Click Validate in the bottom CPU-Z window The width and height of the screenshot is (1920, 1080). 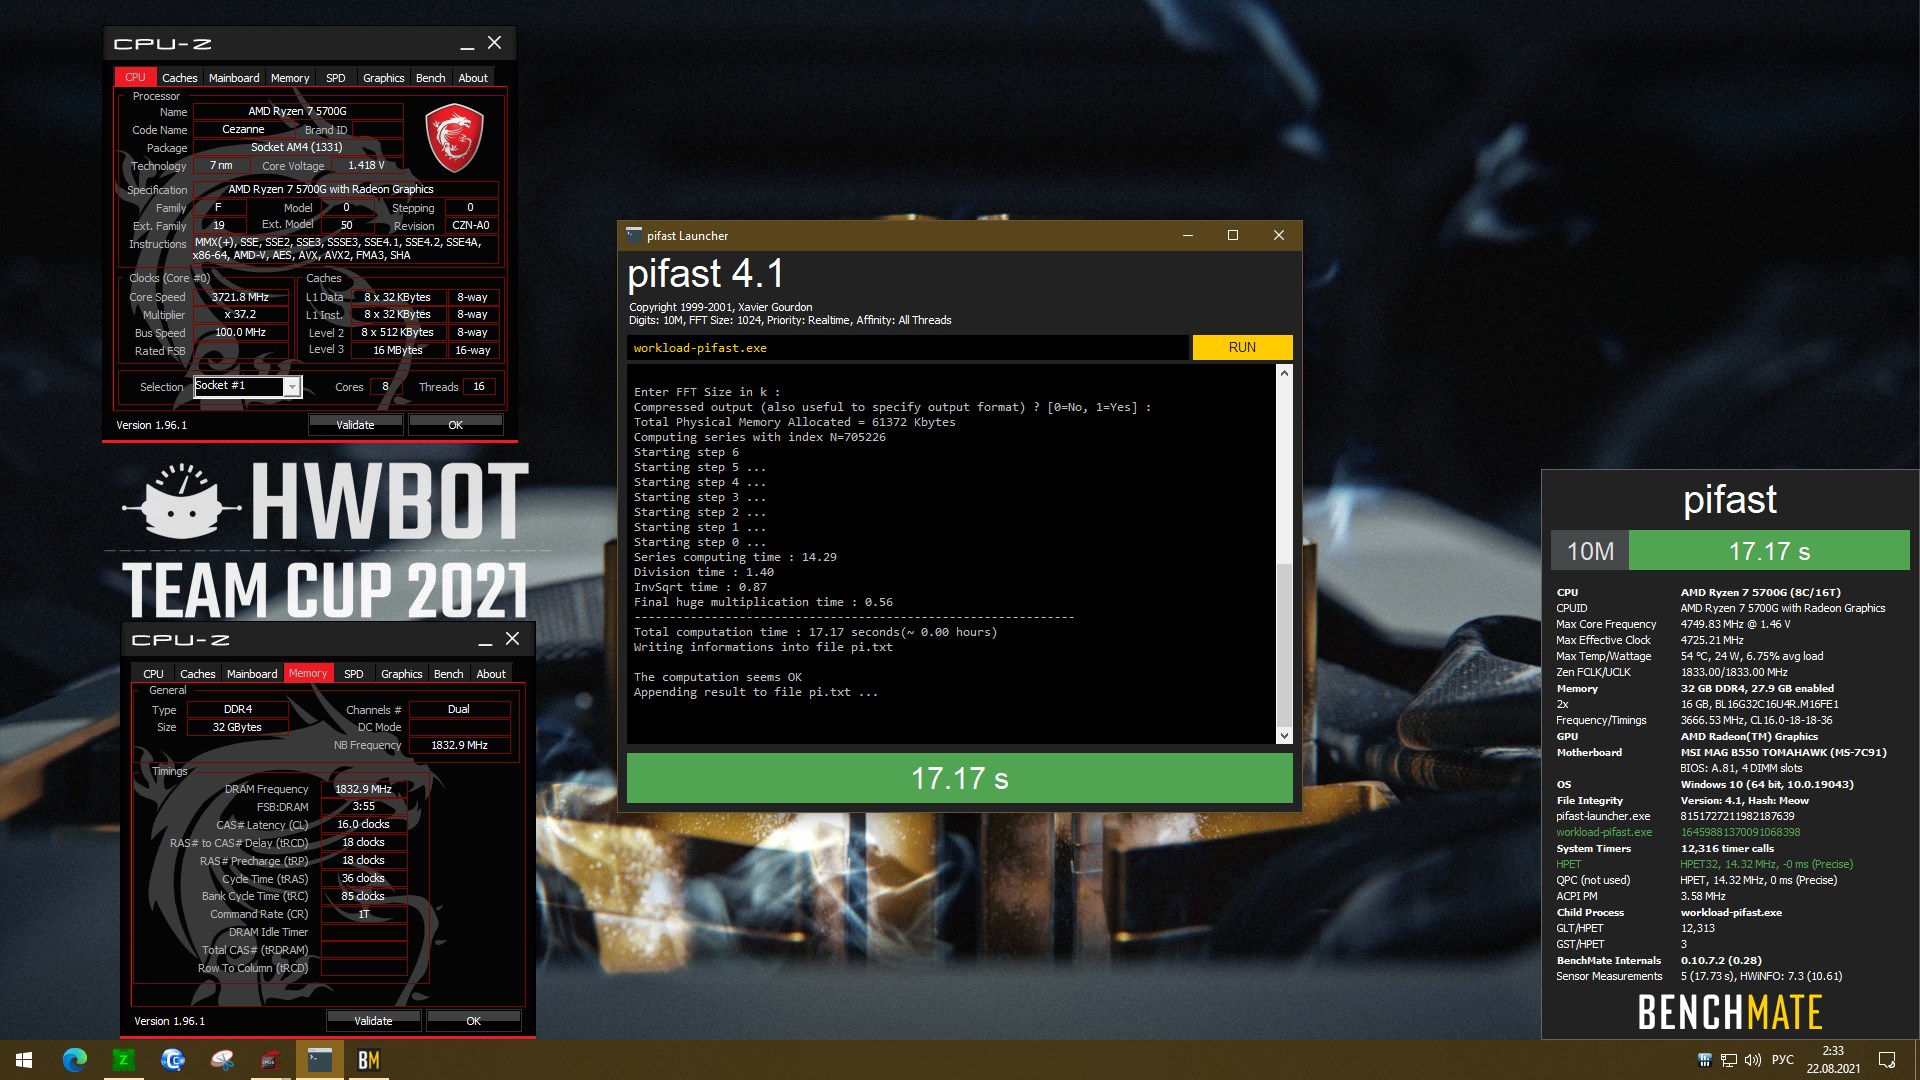373,1021
